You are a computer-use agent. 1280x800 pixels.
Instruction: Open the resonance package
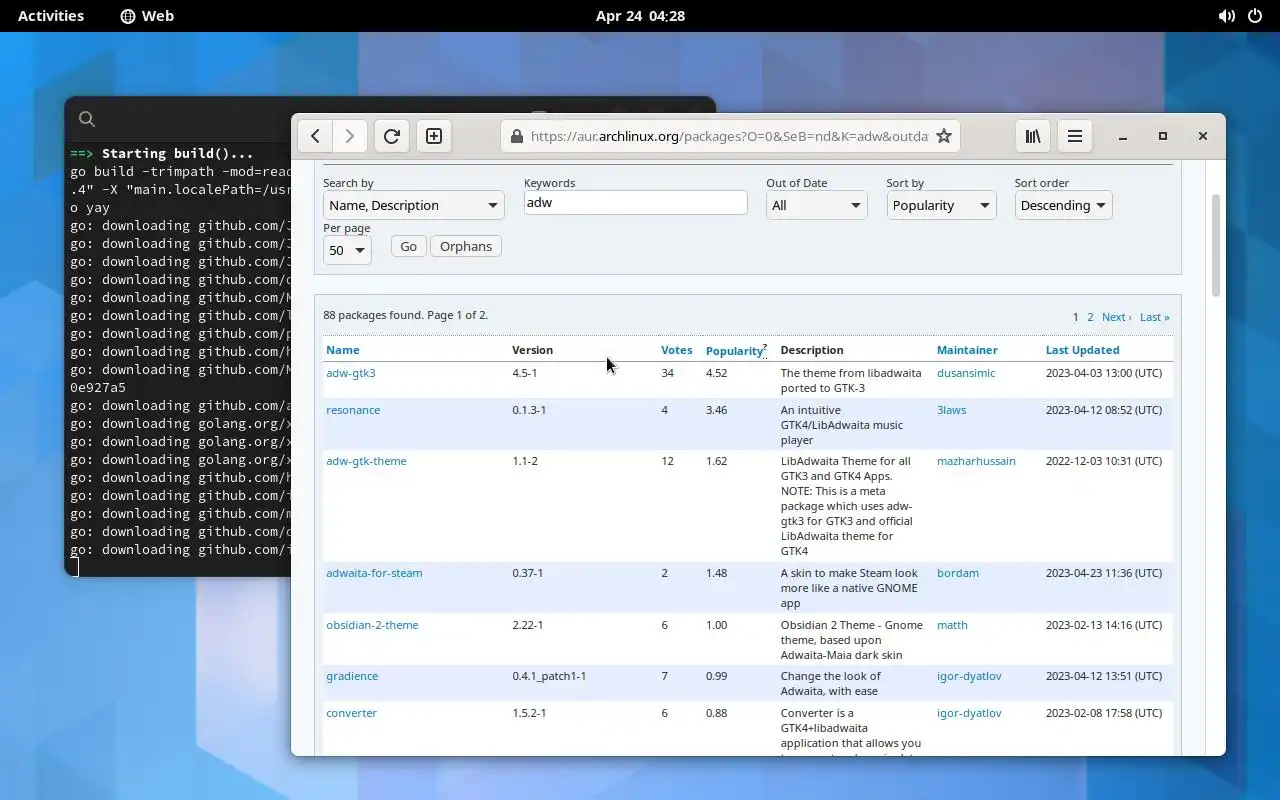coord(353,410)
